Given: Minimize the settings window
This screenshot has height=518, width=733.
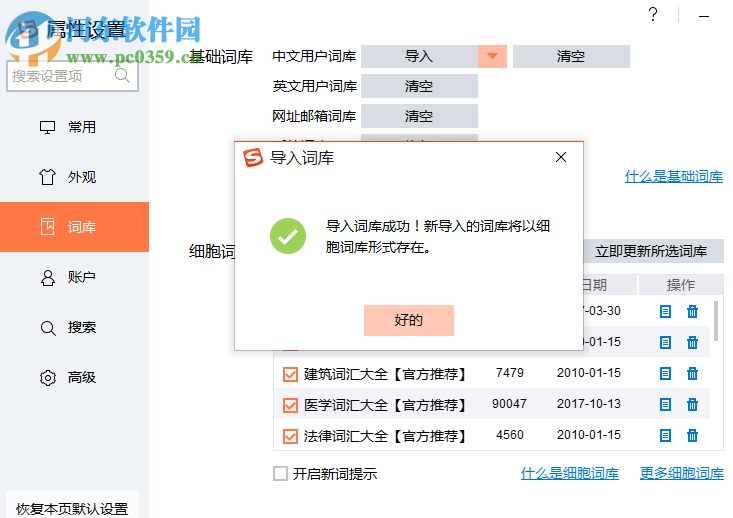Looking at the screenshot, I should click(704, 16).
